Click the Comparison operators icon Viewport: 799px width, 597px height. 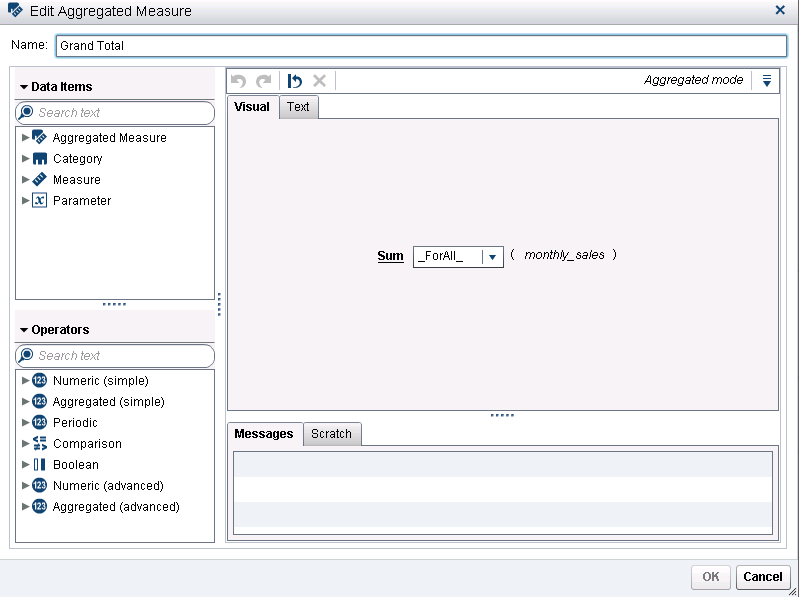point(39,443)
